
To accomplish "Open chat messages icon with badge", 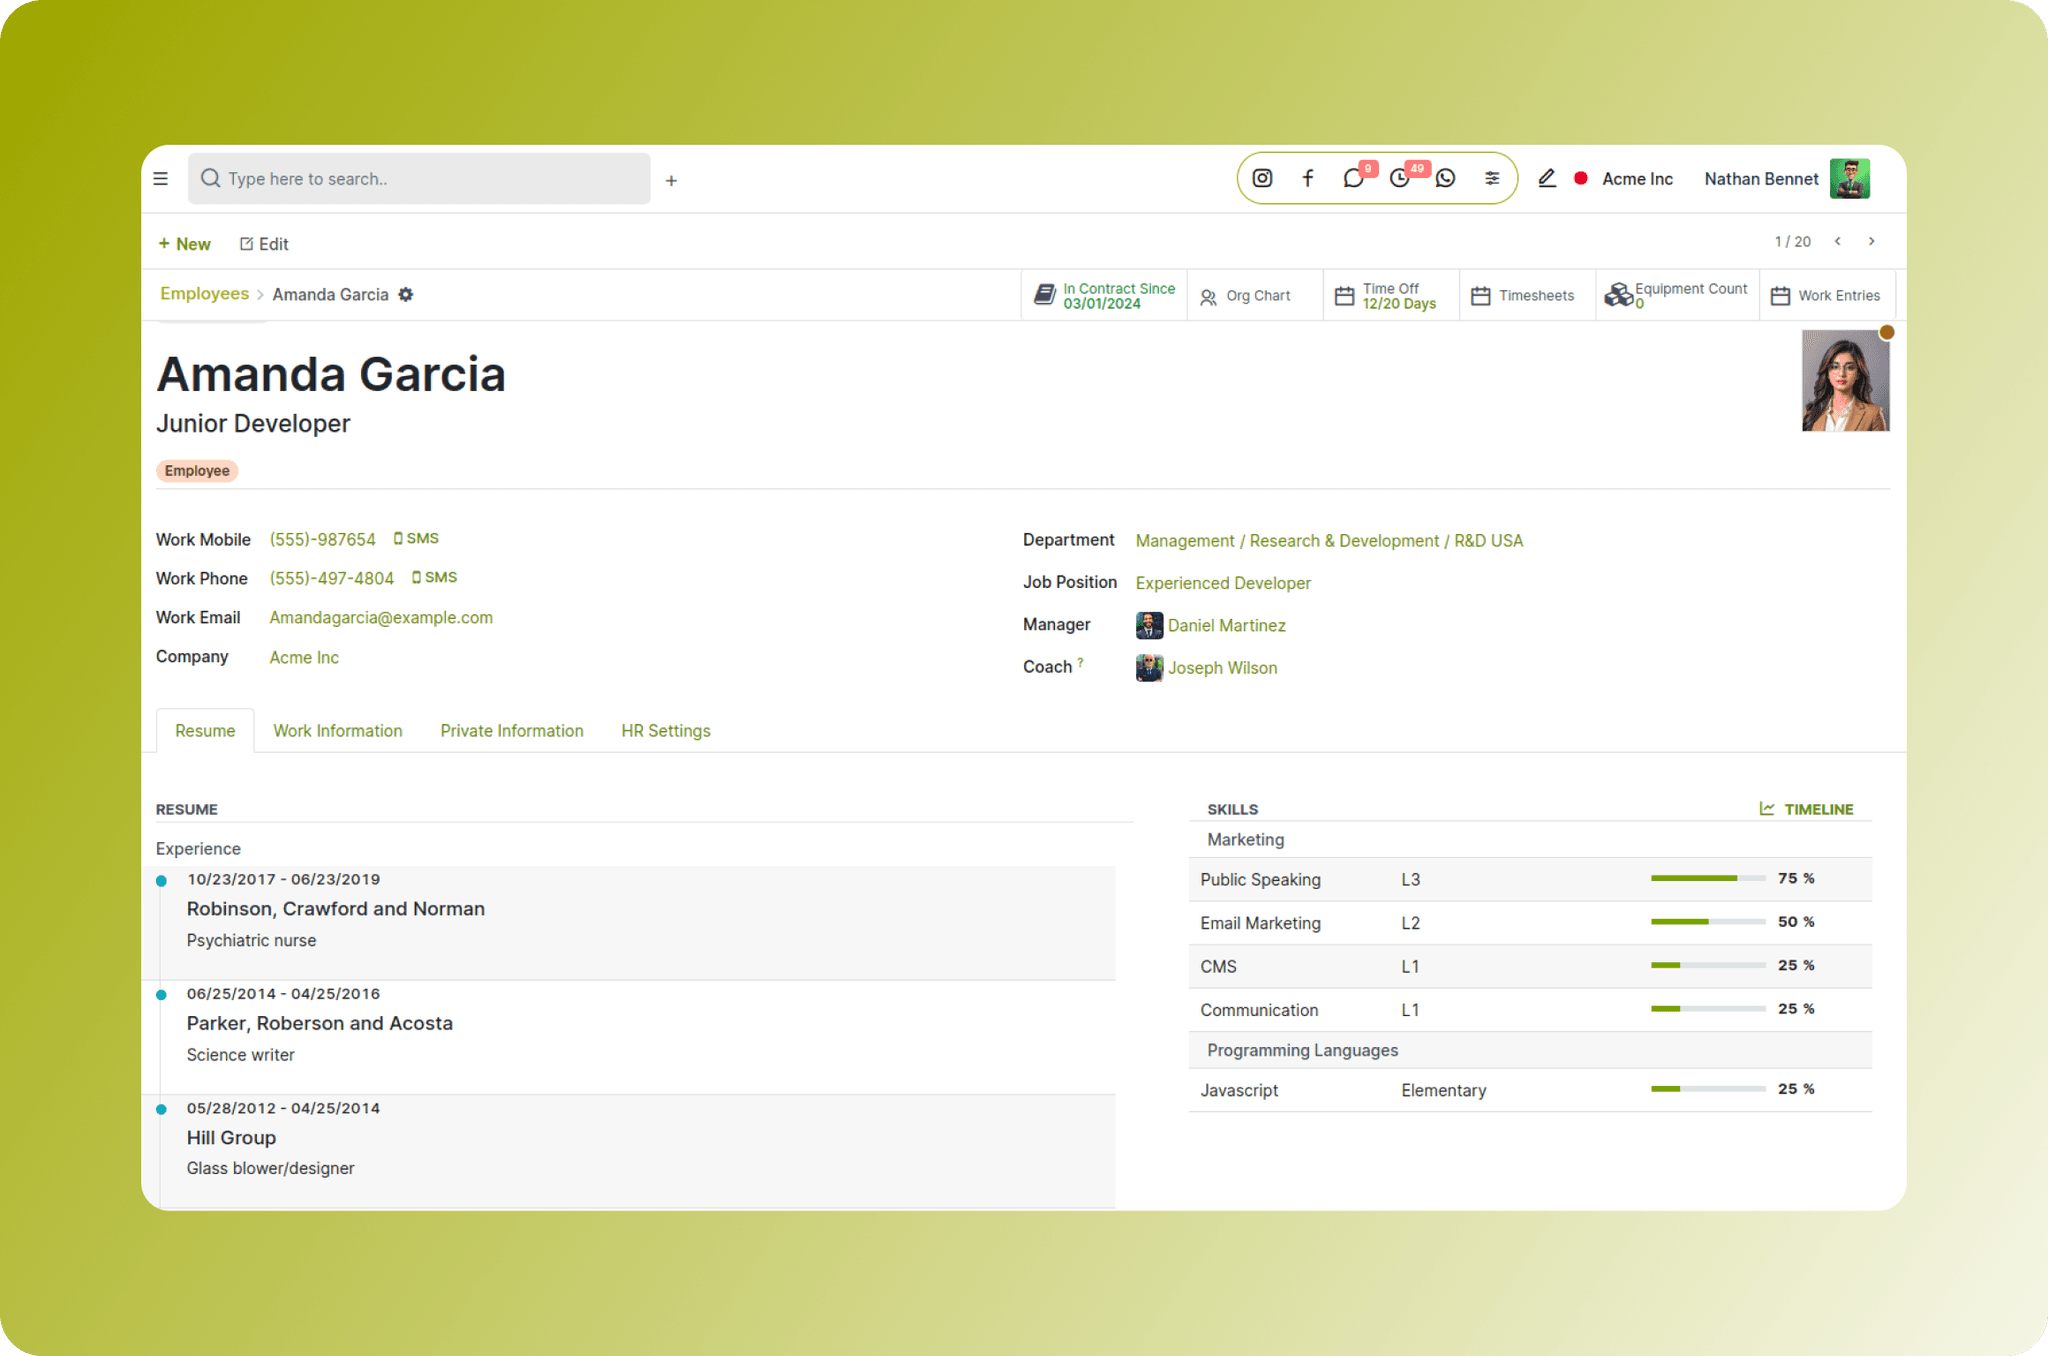I will (x=1356, y=177).
